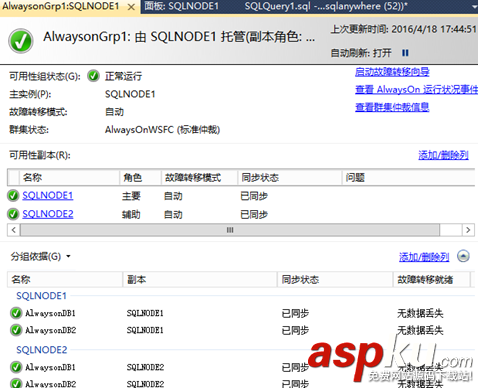Image resolution: width=478 pixels, height=388 pixels.
Task: Click 添加/删除列 link beside the group-by section
Action: [x=424, y=257]
